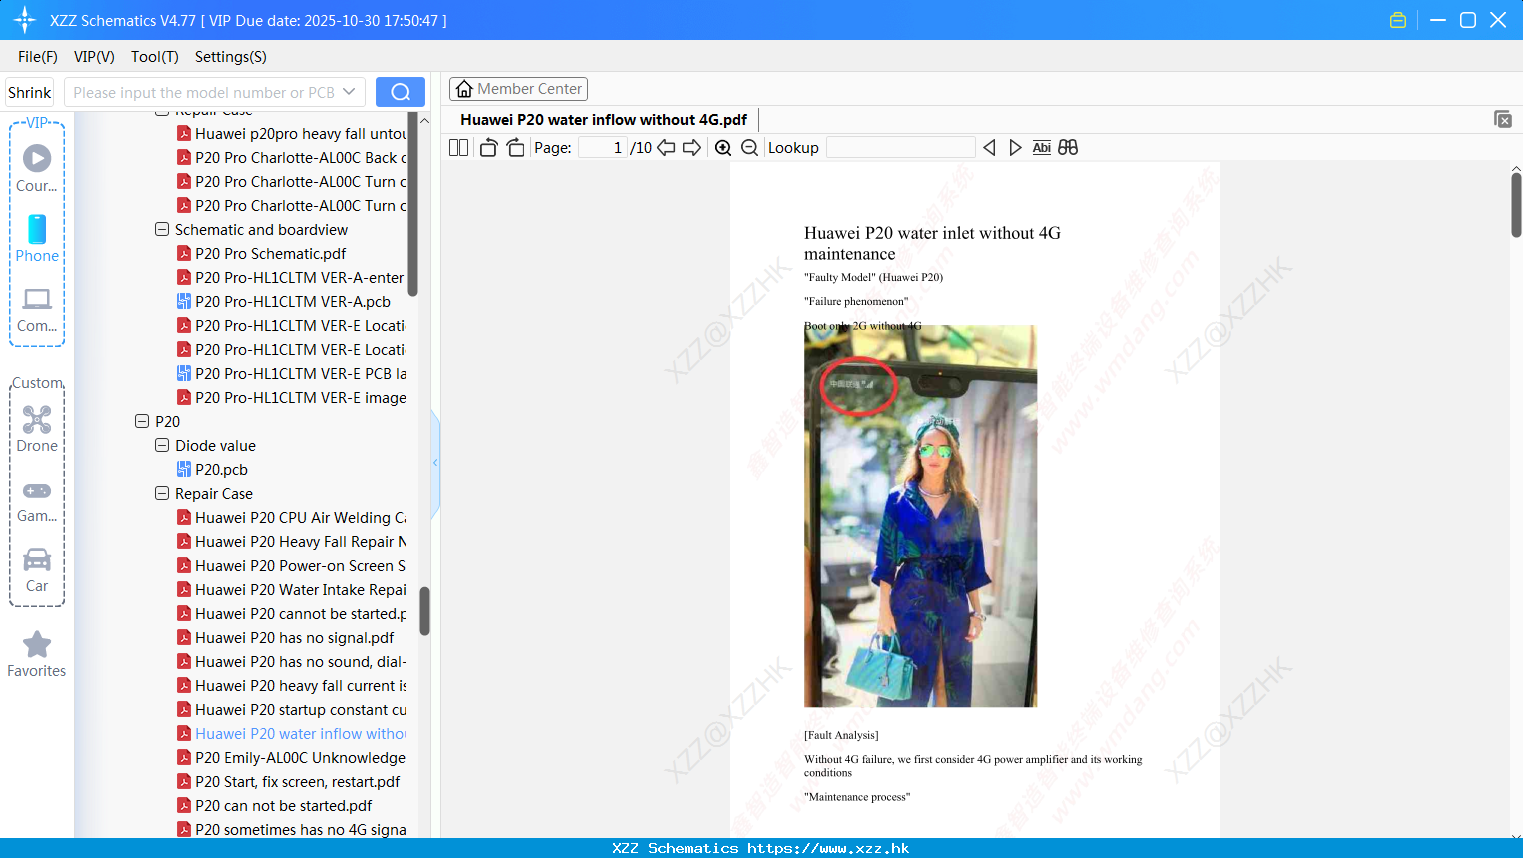
Task: Collapse the P20 tree node
Action: [142, 421]
